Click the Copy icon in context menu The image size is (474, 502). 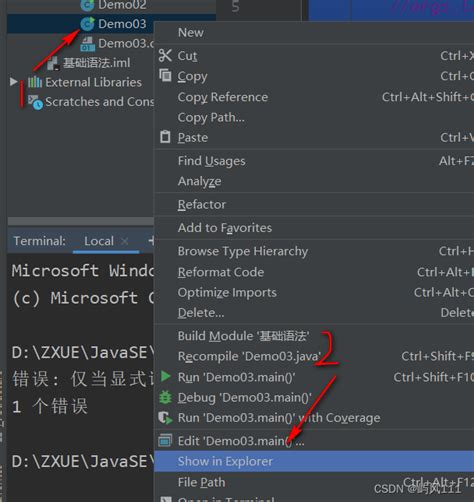[165, 75]
